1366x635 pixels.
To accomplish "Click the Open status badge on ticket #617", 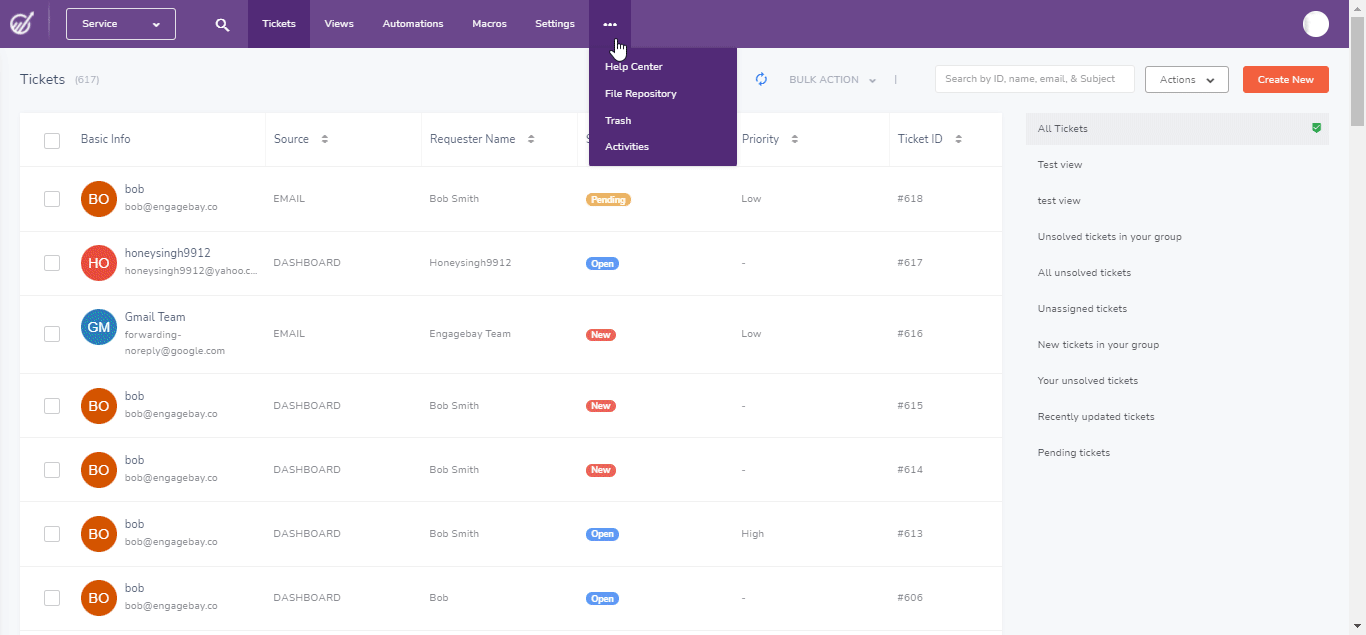I will point(602,263).
